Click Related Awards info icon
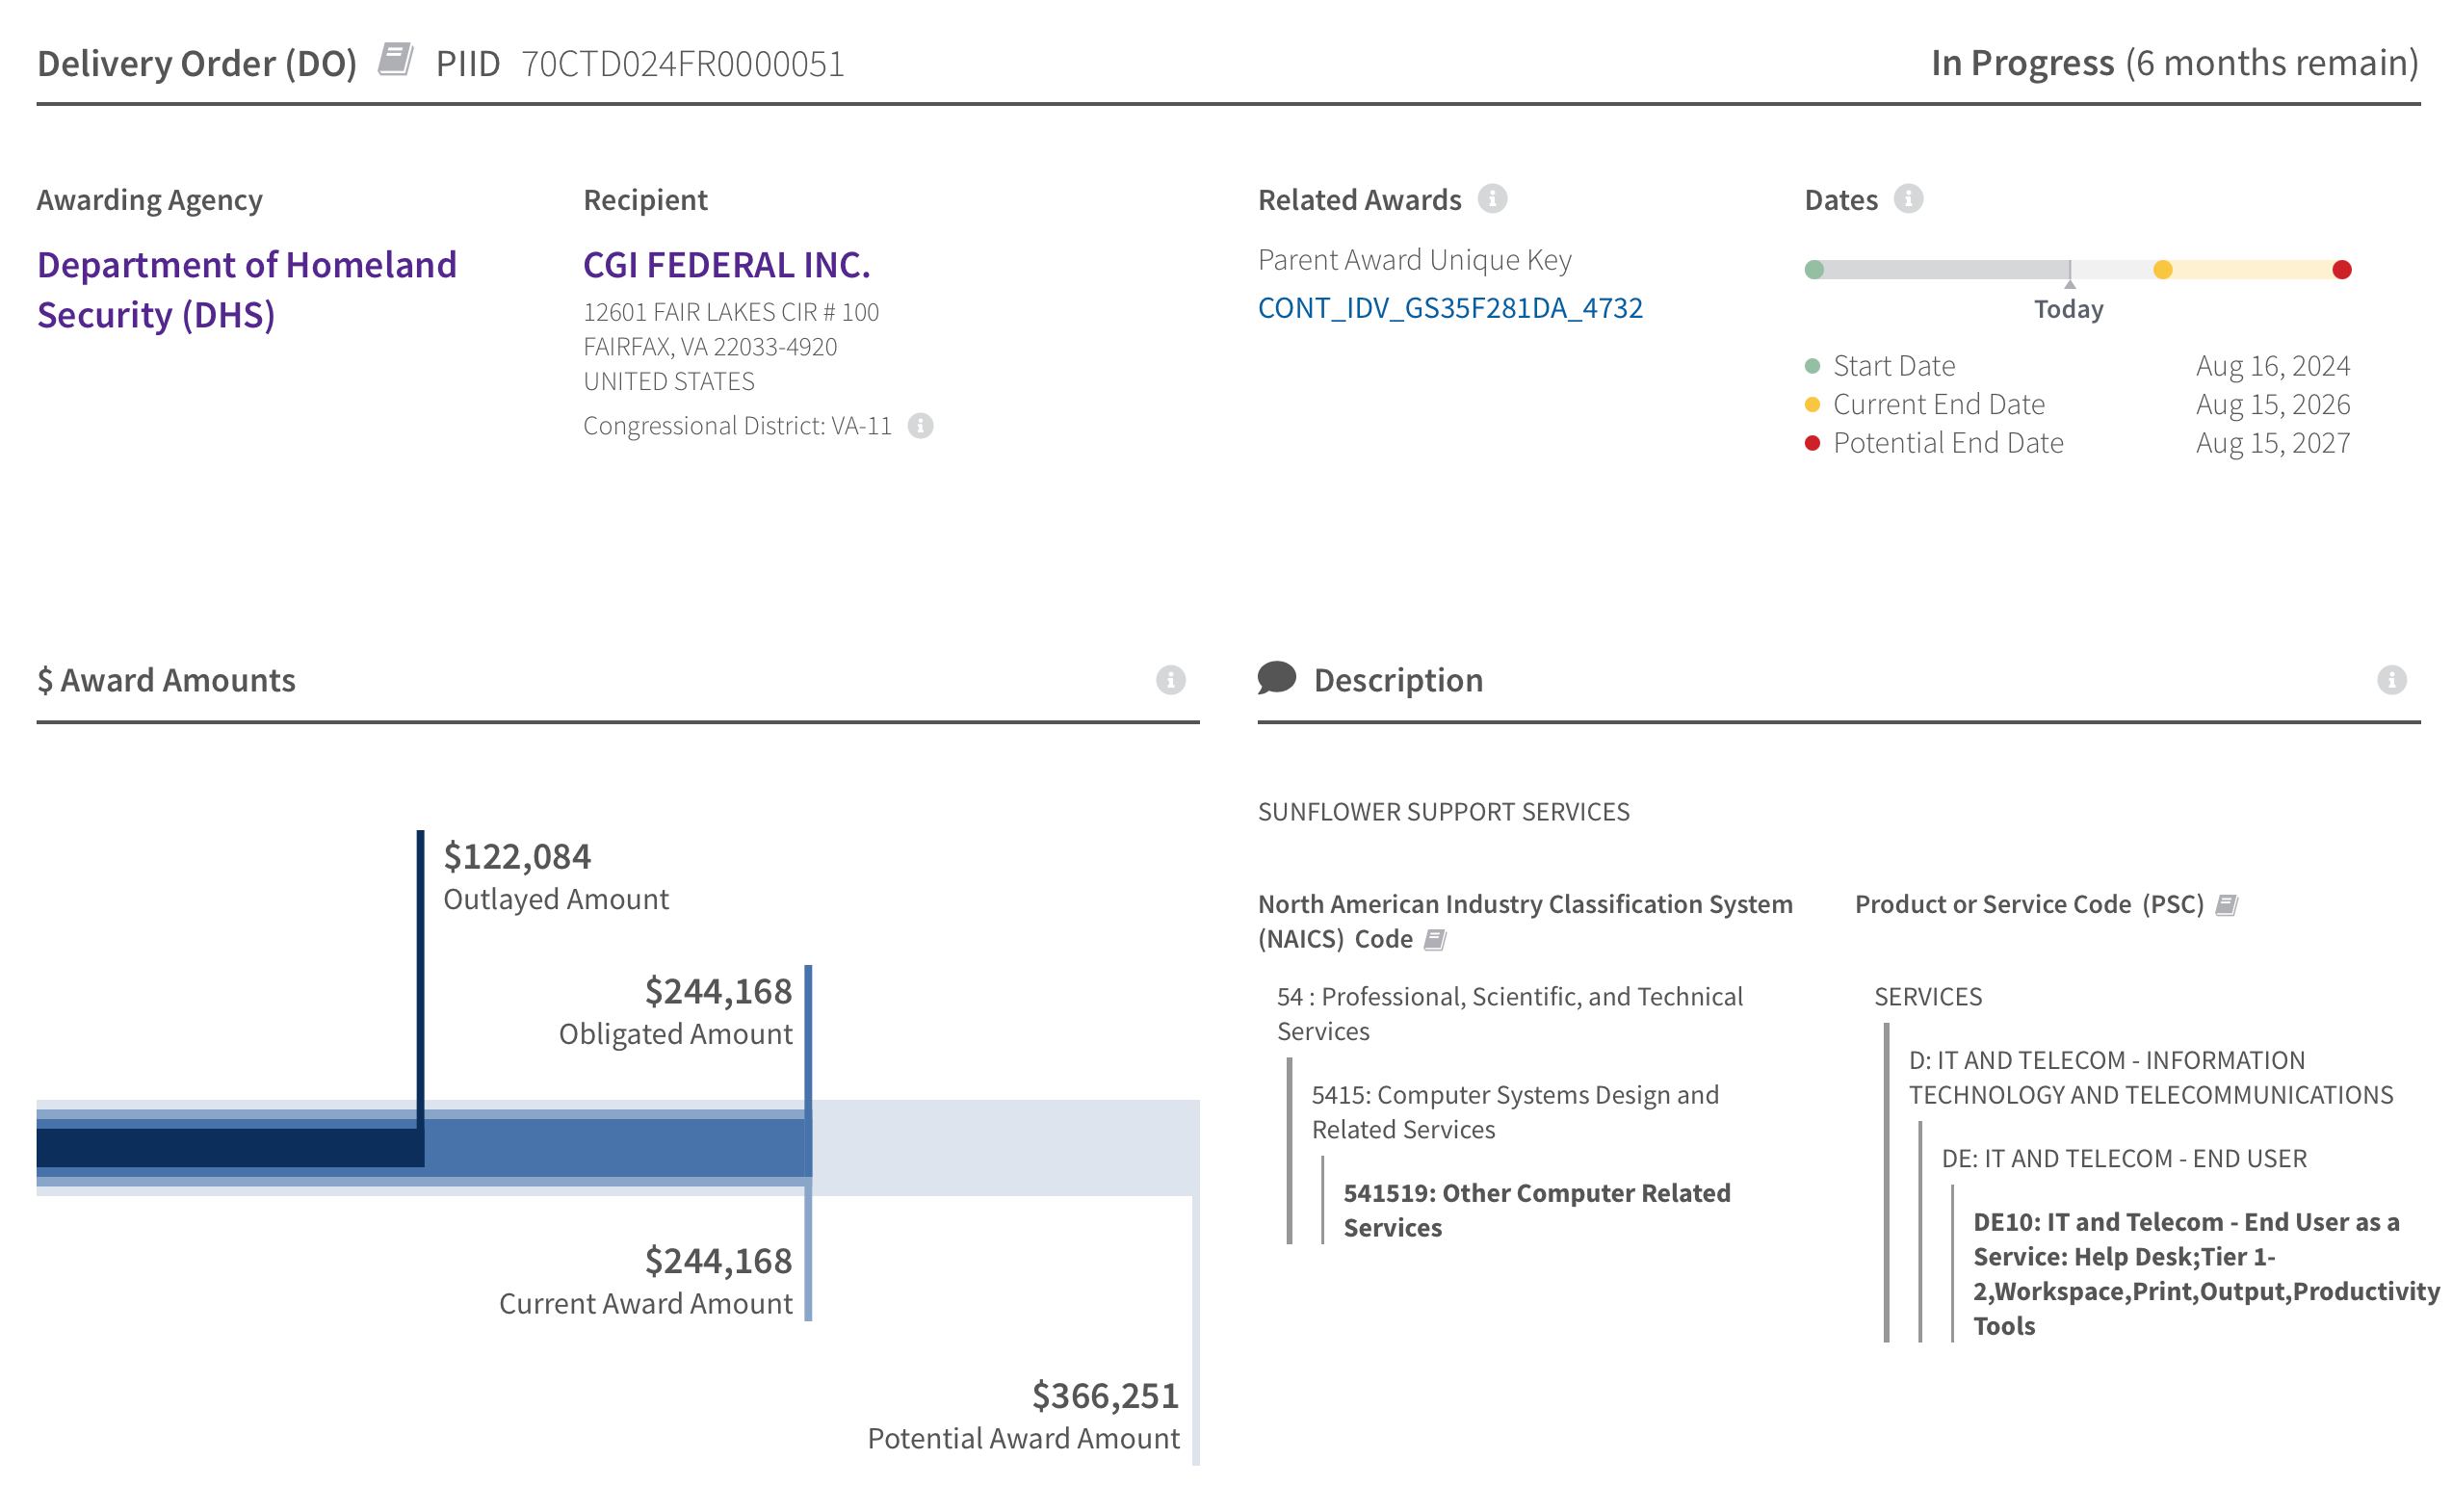Viewport: 2452px width, 1512px height. 1492,199
